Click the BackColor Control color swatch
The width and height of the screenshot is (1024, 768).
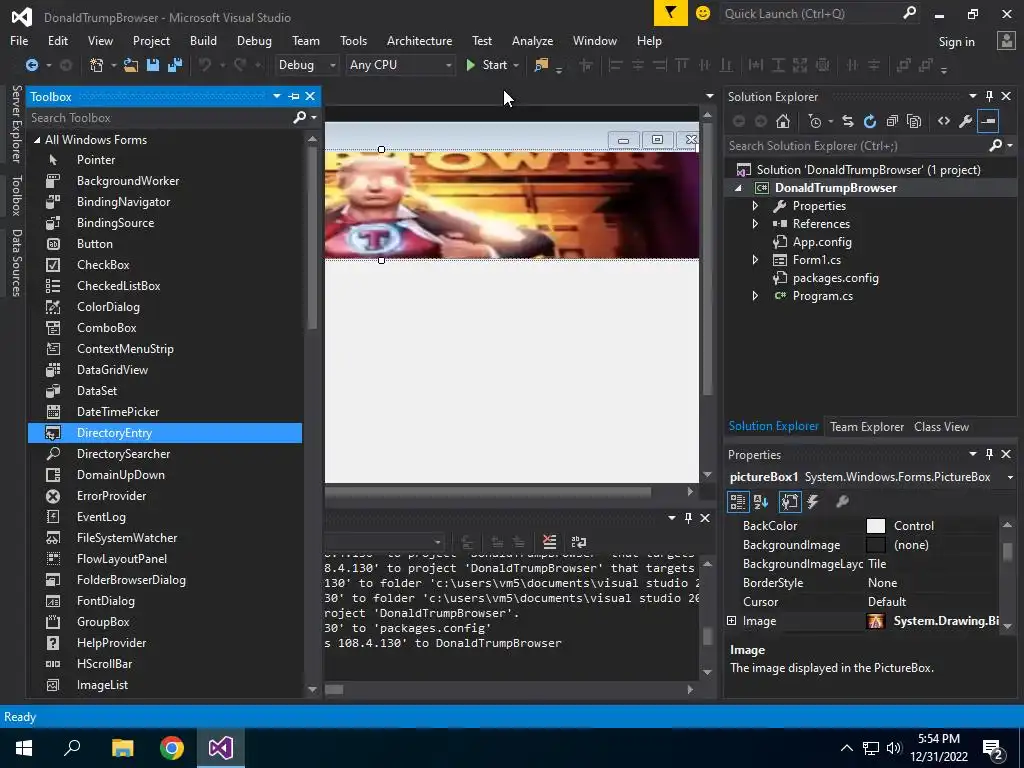(x=876, y=526)
